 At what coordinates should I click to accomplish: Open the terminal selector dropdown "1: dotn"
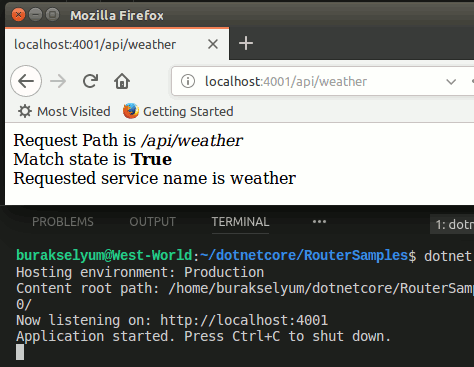tap(452, 224)
